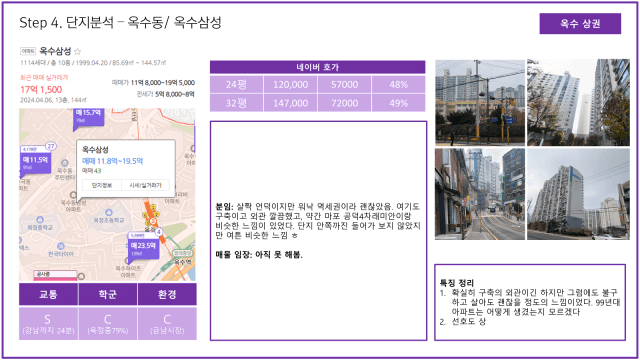This screenshot has height=360, width=640.
Task: Click the 선호도 상 list item
Action: coord(469,322)
